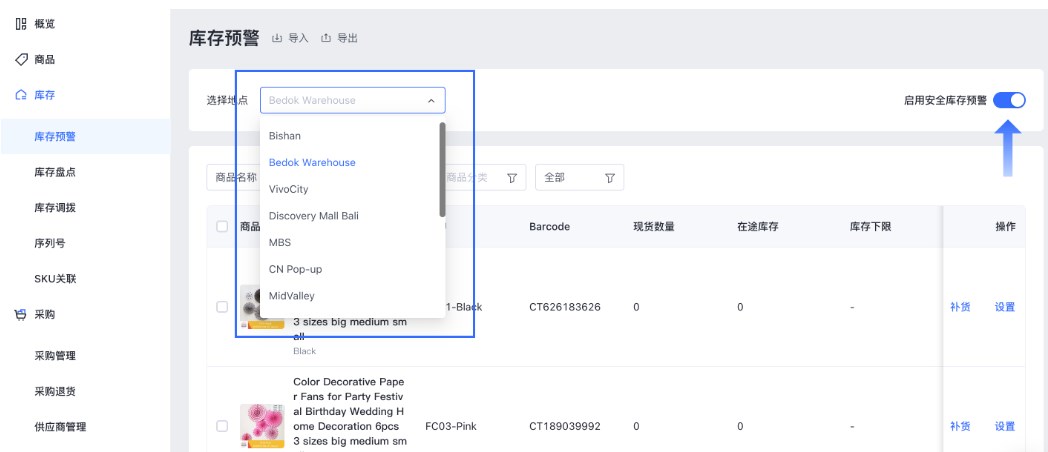This screenshot has width=1048, height=452.
Task: Check the select-all checkbox in table header
Action: pos(222,227)
